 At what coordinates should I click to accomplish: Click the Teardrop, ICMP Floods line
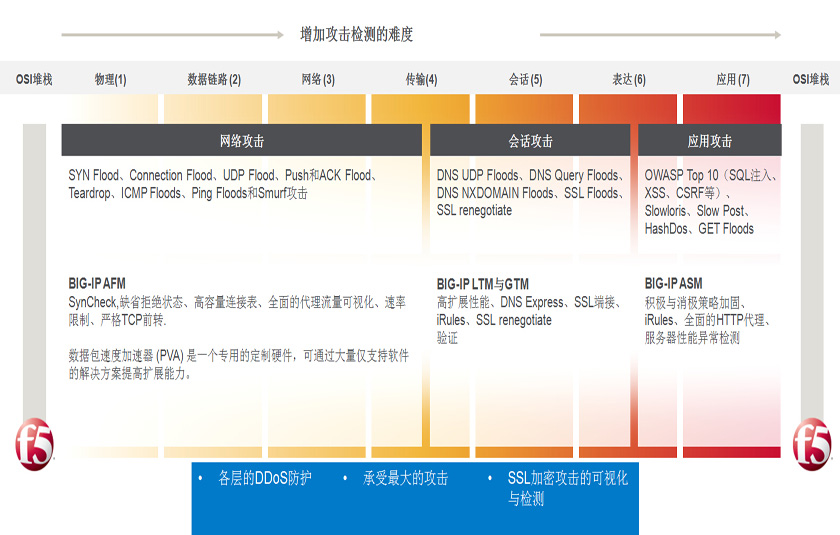tap(188, 193)
